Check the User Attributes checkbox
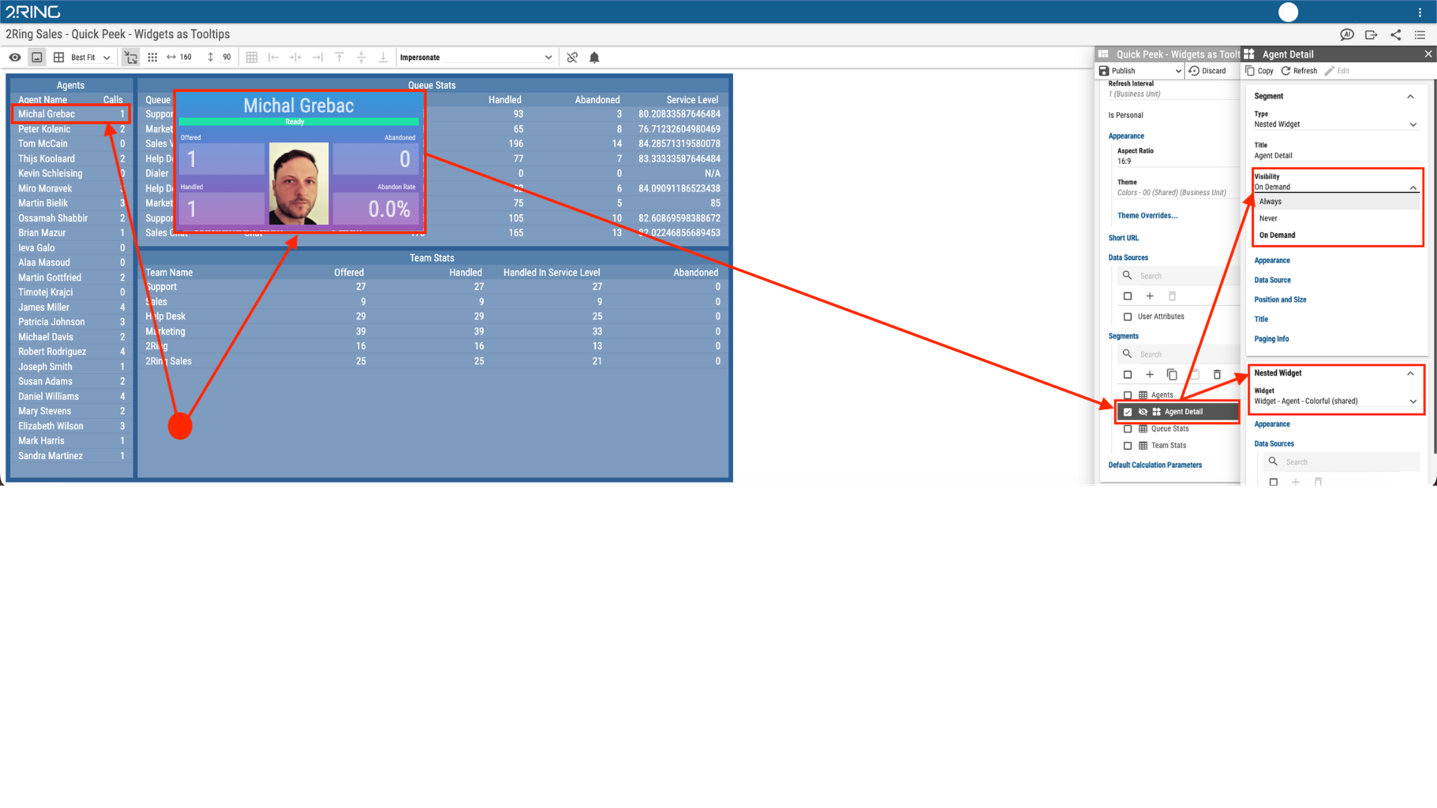Screen dimensions: 1437x808 click(1127, 317)
